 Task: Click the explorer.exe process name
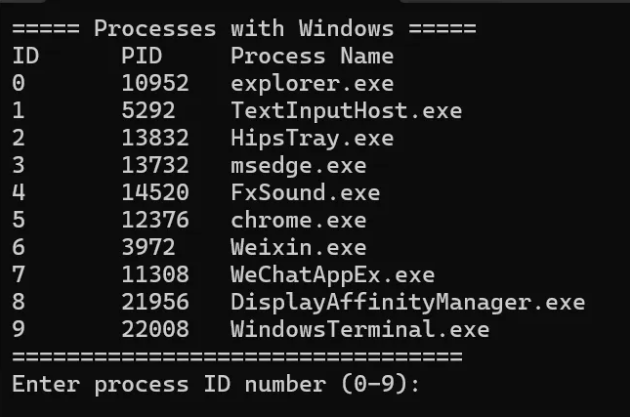(x=312, y=84)
